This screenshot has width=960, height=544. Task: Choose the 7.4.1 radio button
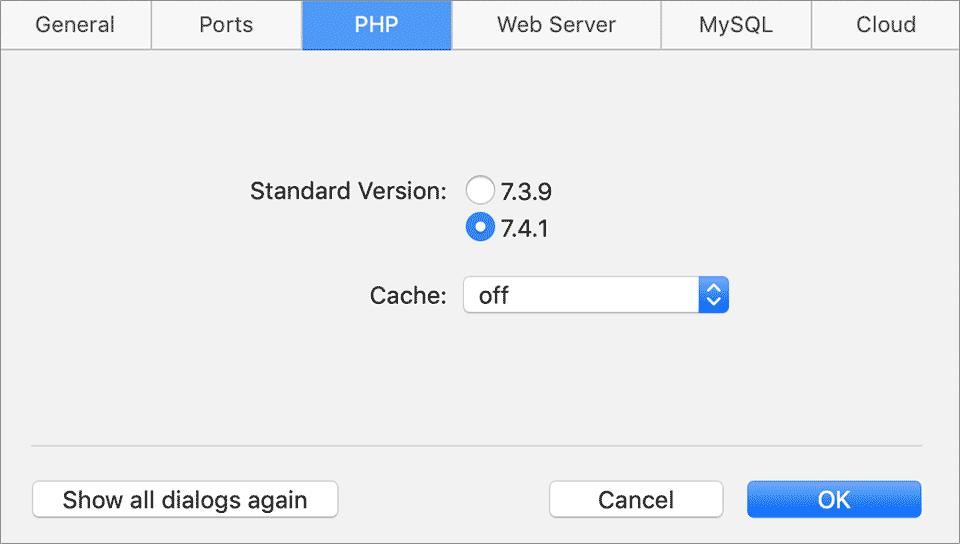(480, 227)
